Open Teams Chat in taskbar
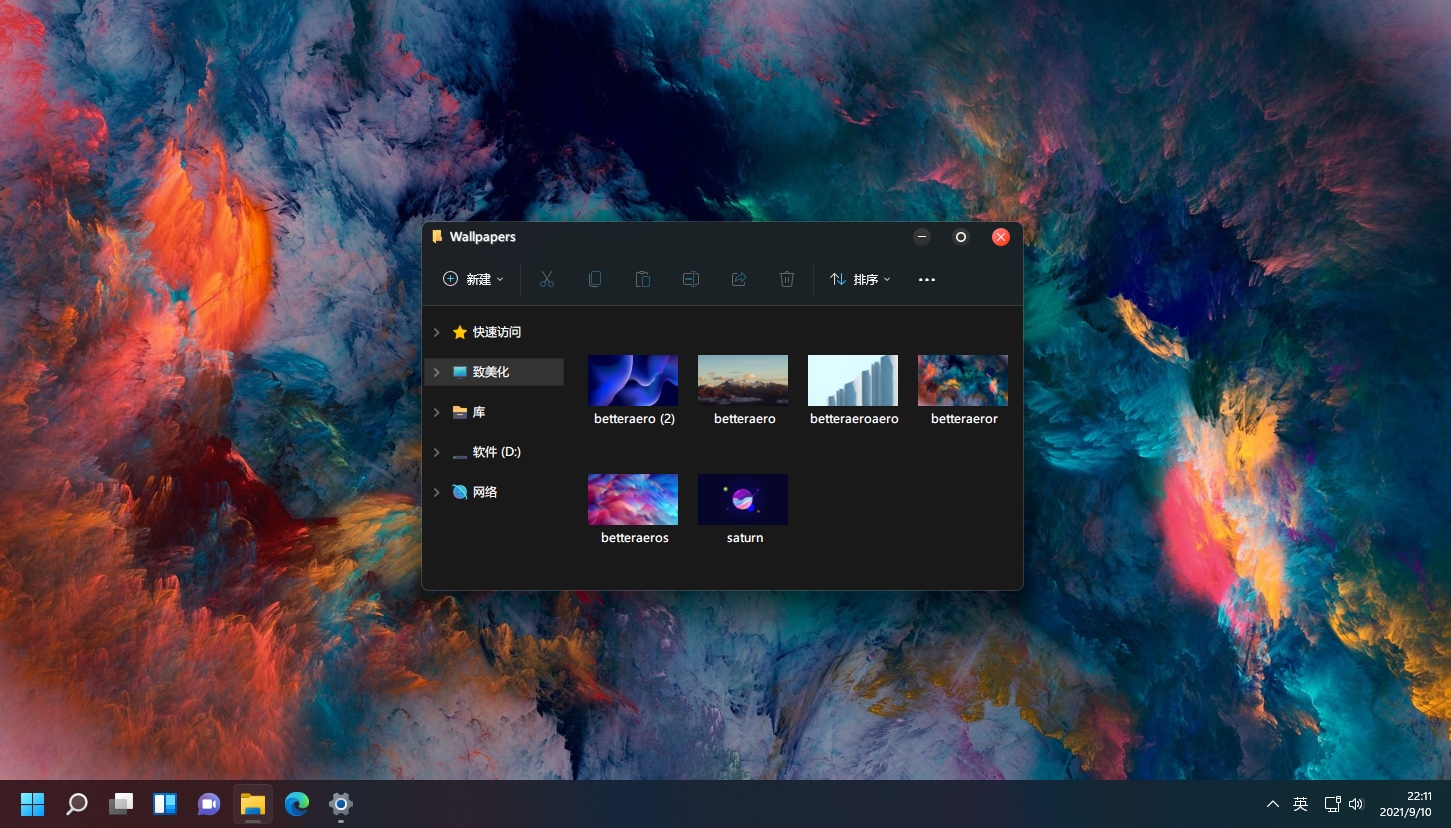Image resolution: width=1451 pixels, height=828 pixels. click(209, 804)
